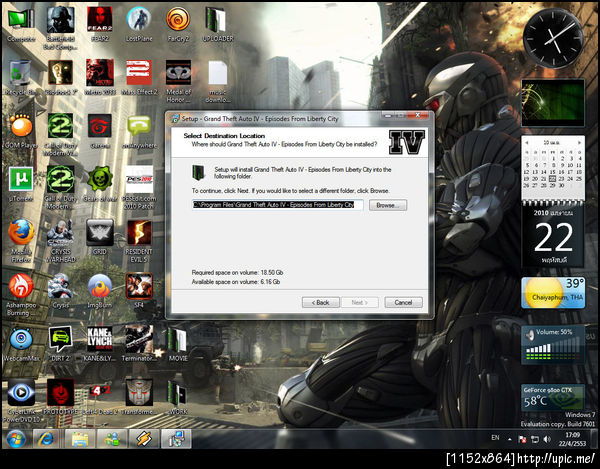Click the EN language indicator
Image resolution: width=600 pixels, height=469 pixels.
[495, 438]
